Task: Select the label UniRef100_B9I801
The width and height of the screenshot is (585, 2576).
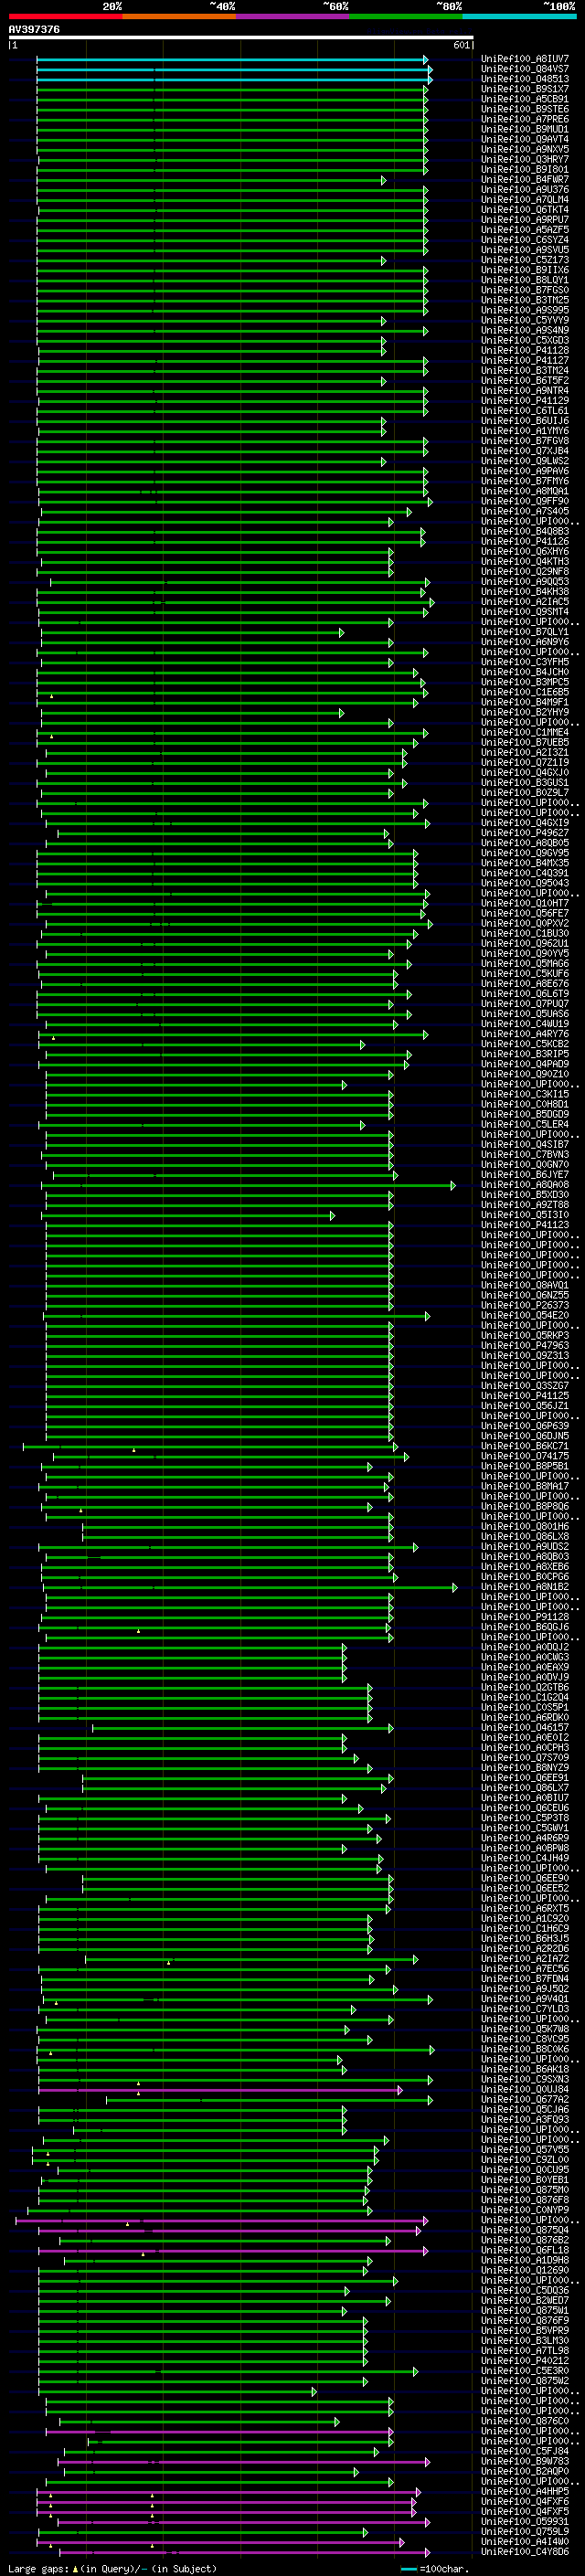Action: pos(525,169)
